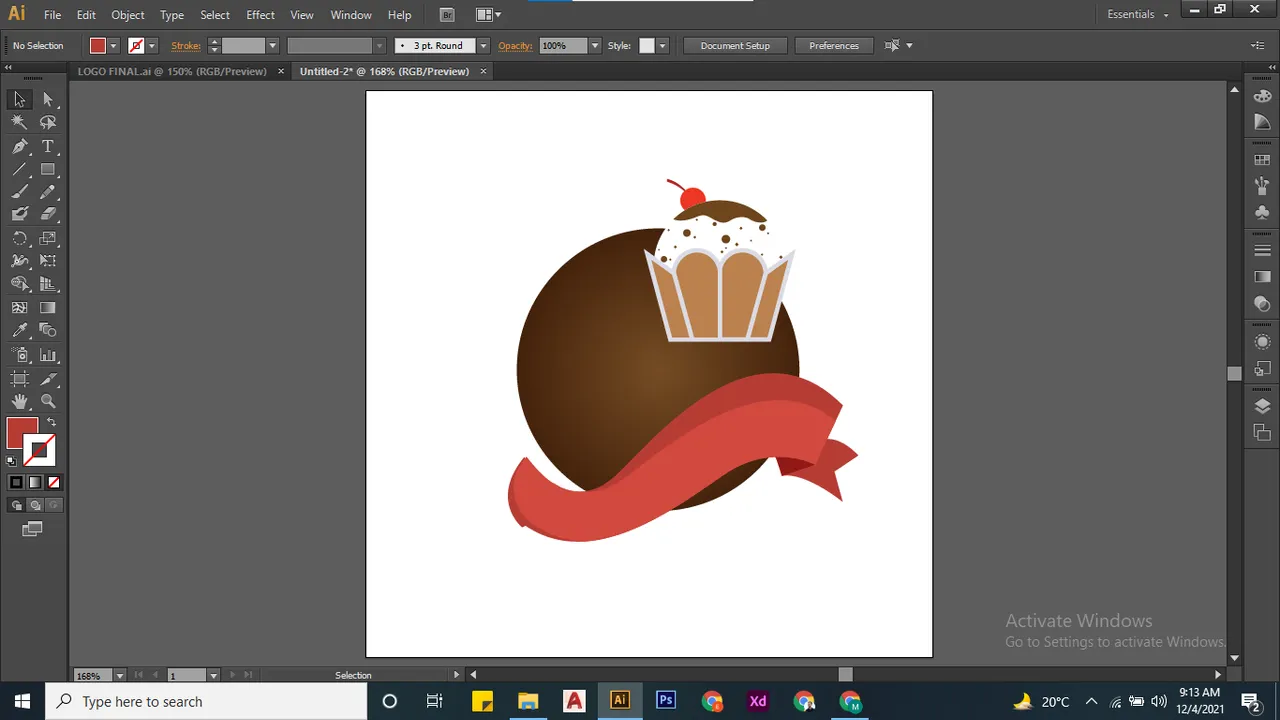This screenshot has height=720, width=1280.
Task: Open the Essentials workspace switcher
Action: 1138,14
